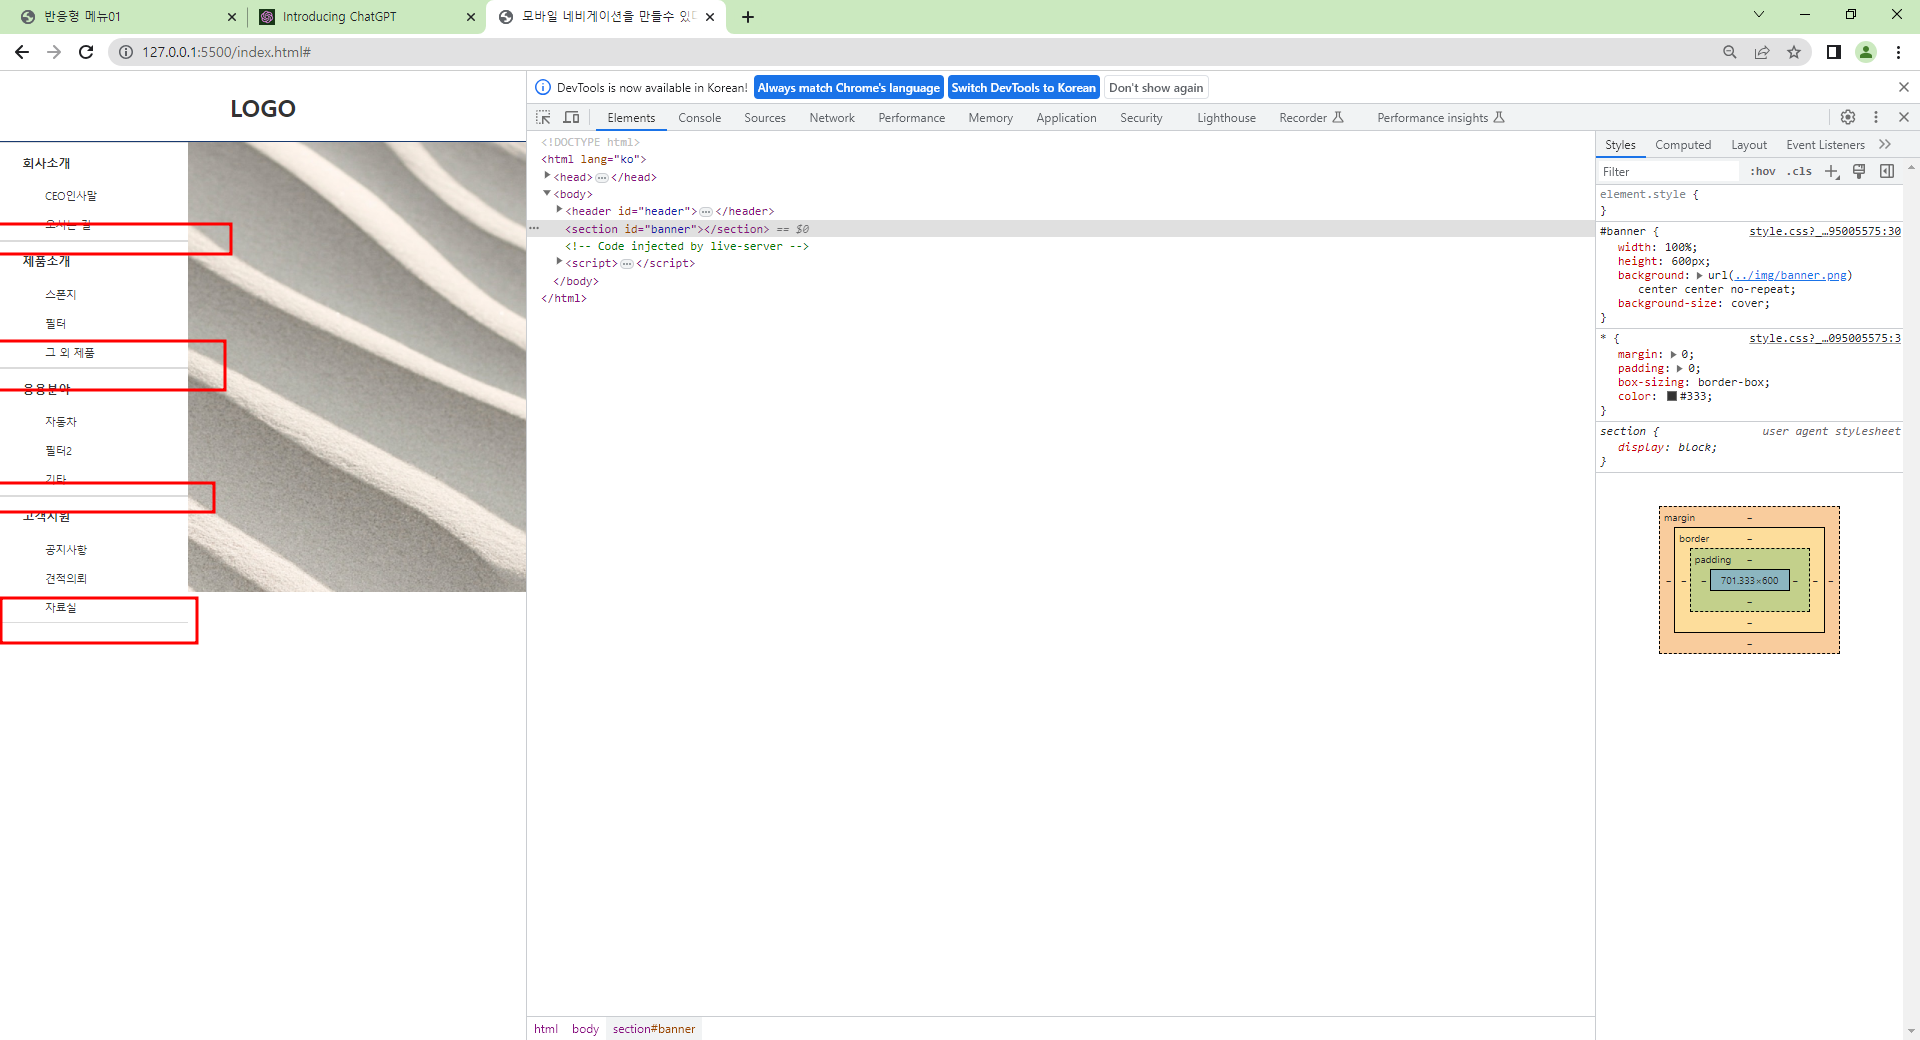Reload the page
Screen dimensions: 1920x1040
click(x=86, y=52)
